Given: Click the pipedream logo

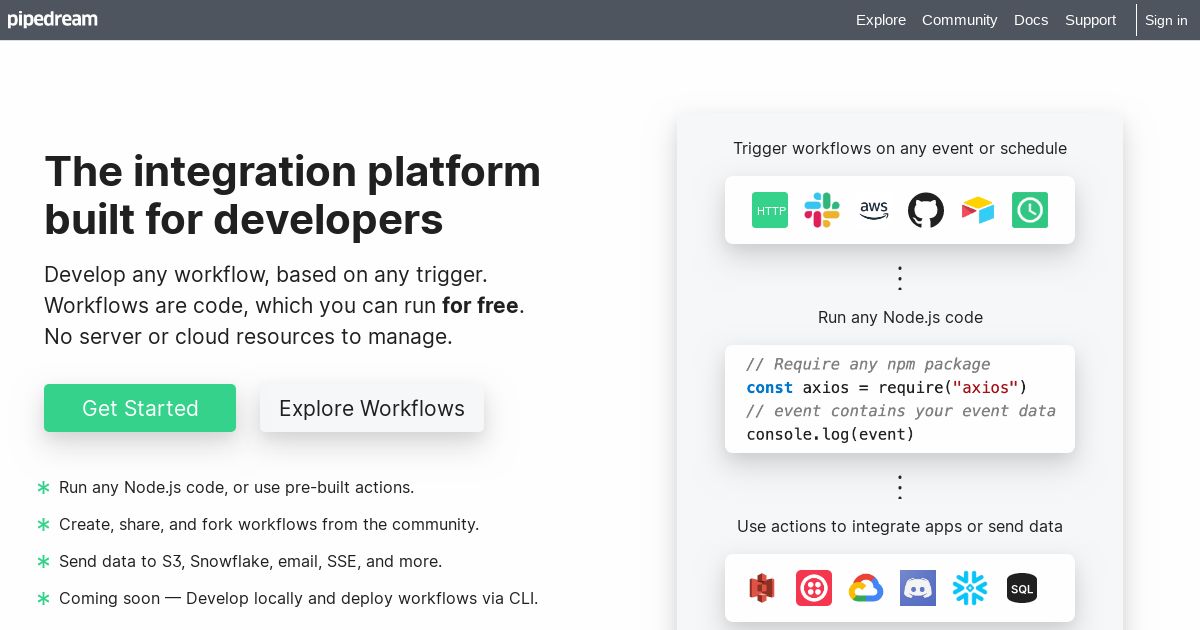Looking at the screenshot, I should point(53,20).
